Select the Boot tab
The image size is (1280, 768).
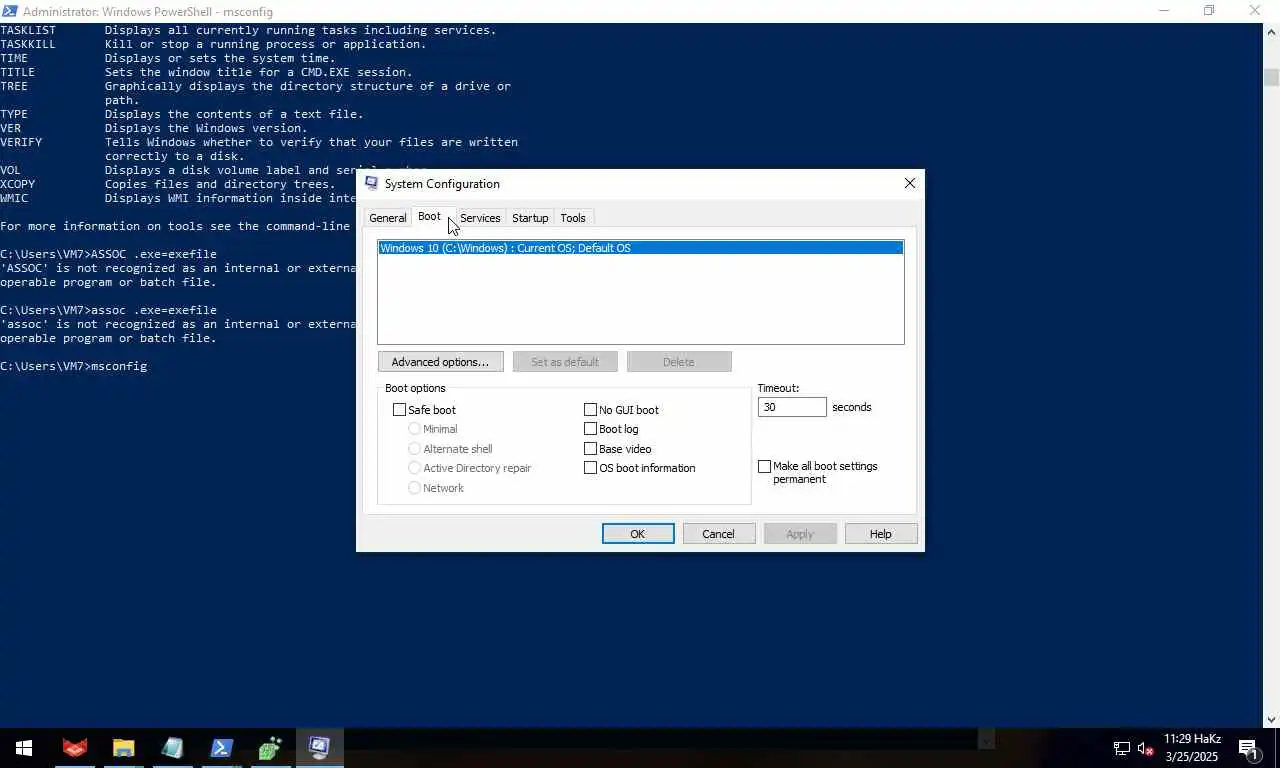429,216
